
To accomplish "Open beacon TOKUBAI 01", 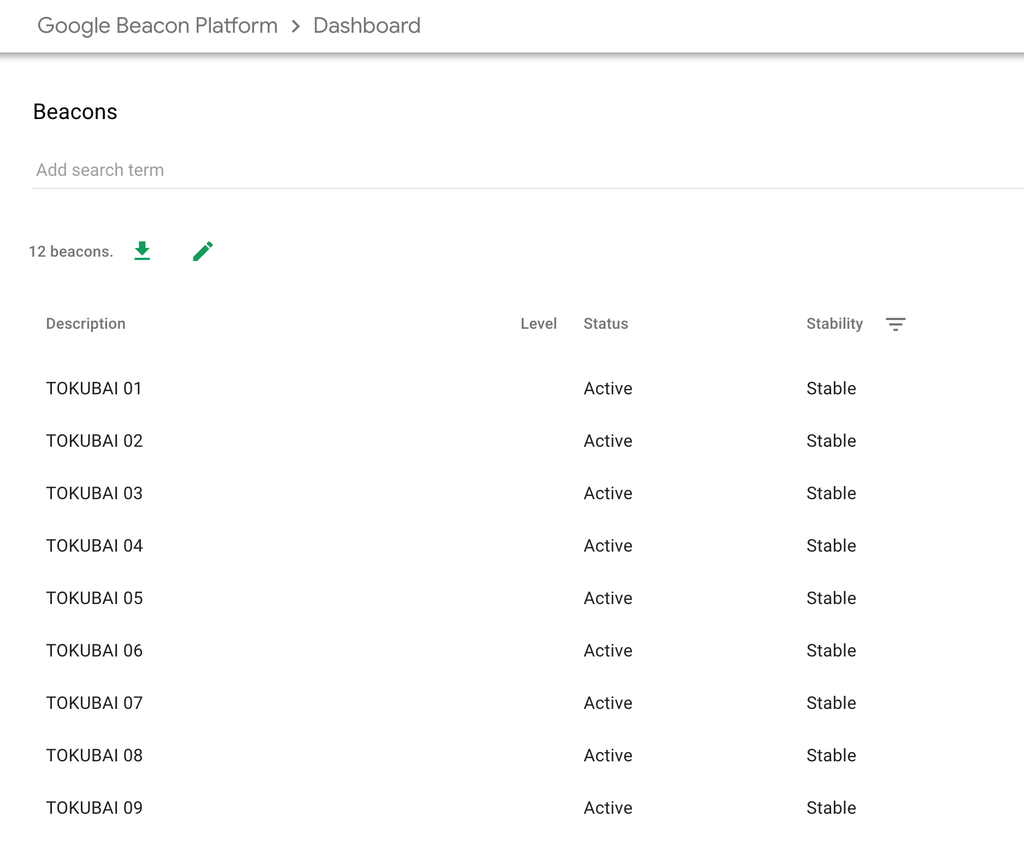I will click(x=94, y=388).
